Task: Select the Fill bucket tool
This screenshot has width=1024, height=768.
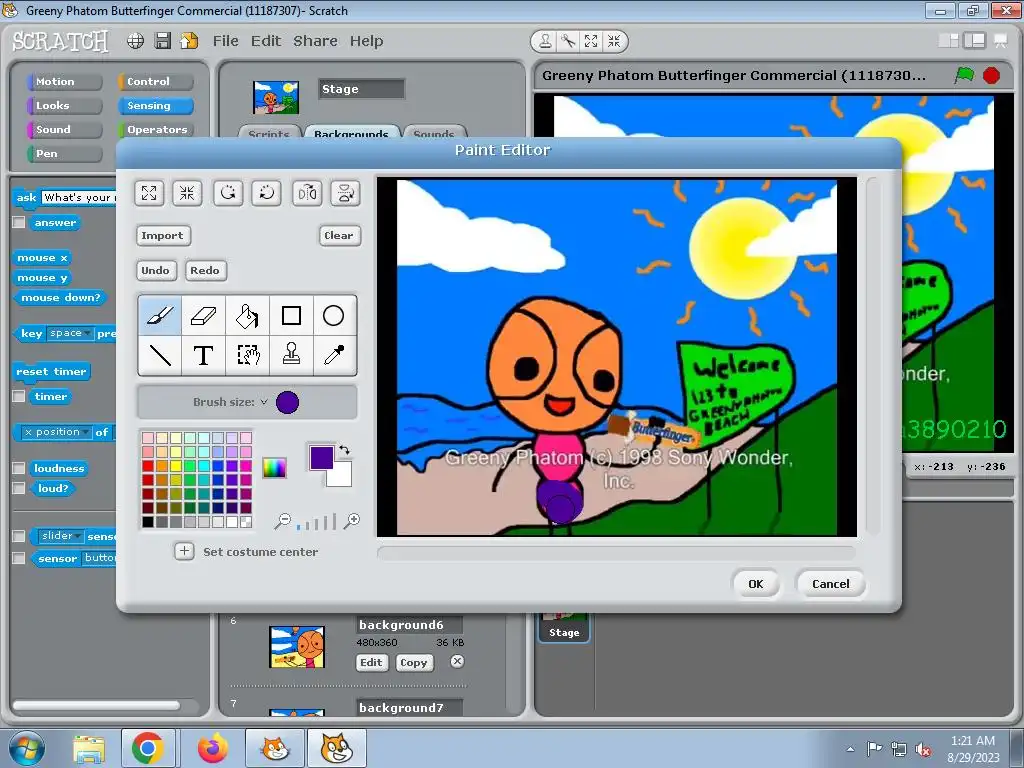Action: point(248,315)
